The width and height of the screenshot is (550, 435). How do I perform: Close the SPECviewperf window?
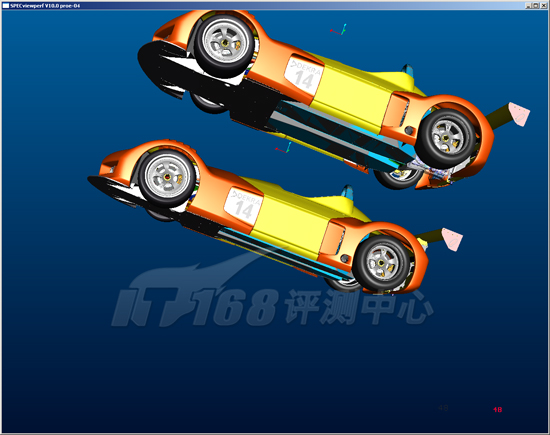[x=543, y=6]
